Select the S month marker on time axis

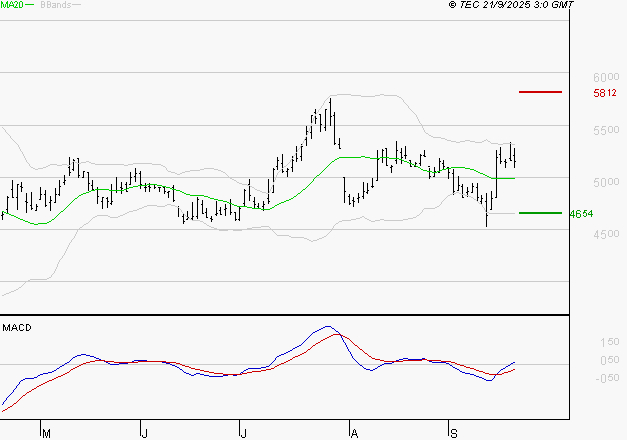point(452,432)
